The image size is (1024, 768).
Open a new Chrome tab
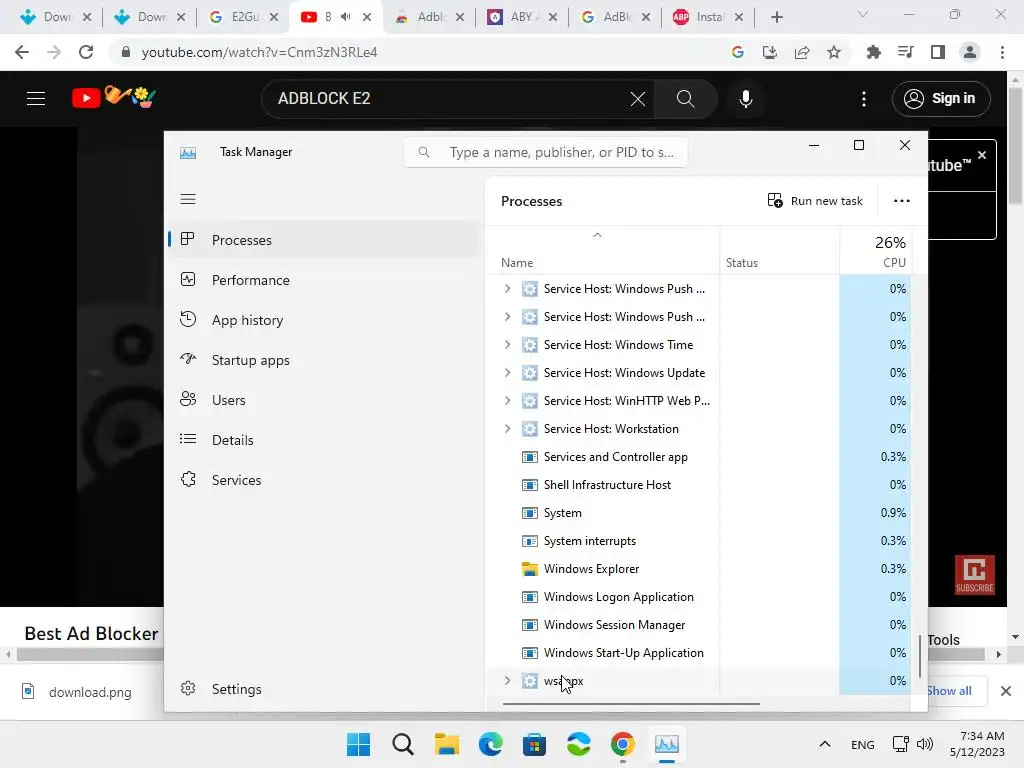(x=776, y=17)
